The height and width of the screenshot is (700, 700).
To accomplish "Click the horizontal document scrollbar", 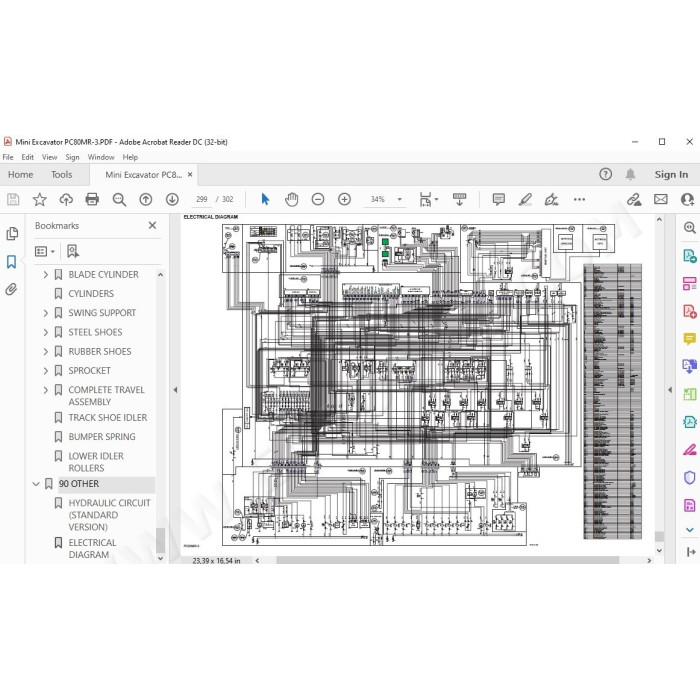I will pos(447,560).
